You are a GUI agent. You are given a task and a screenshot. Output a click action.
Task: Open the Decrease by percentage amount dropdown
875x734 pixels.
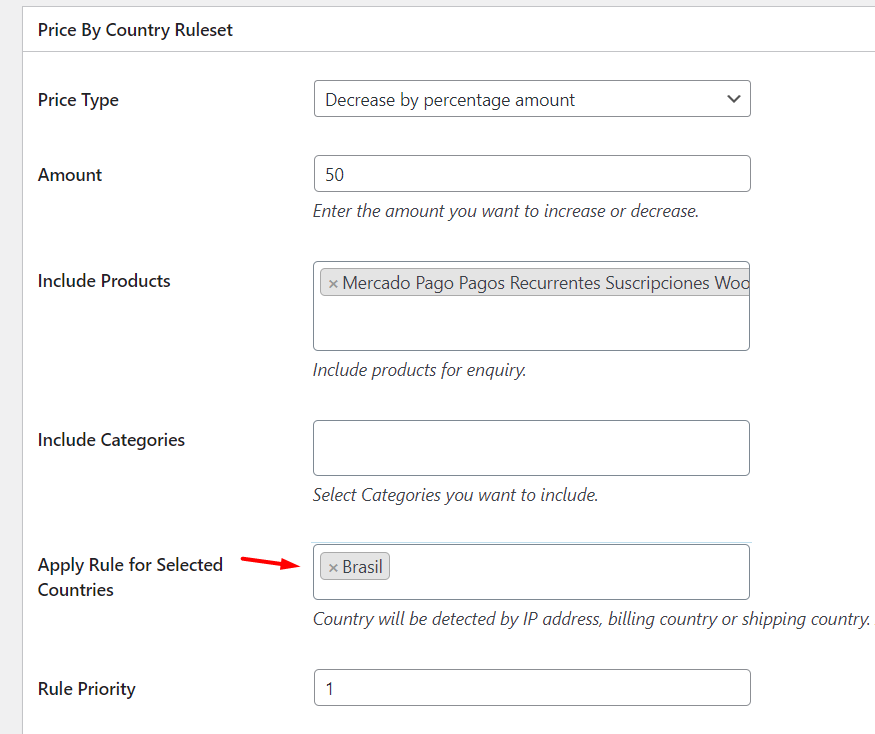tap(532, 99)
